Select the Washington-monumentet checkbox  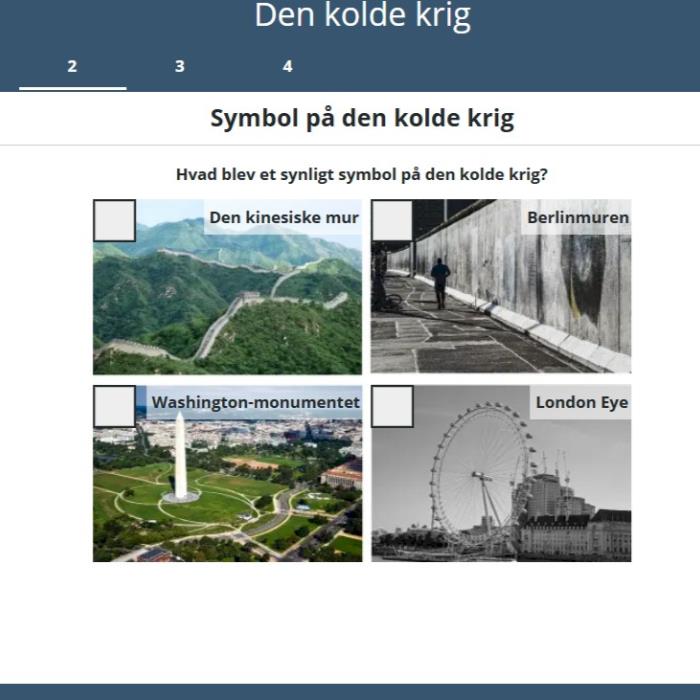pyautogui.click(x=114, y=406)
